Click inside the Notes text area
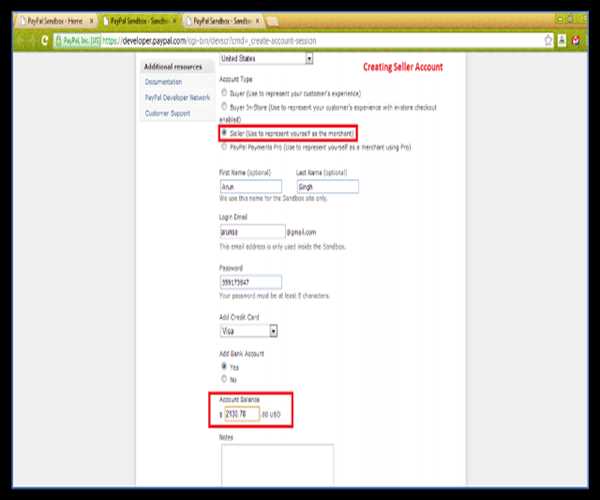Viewport: 600px width, 500px height. [276, 465]
